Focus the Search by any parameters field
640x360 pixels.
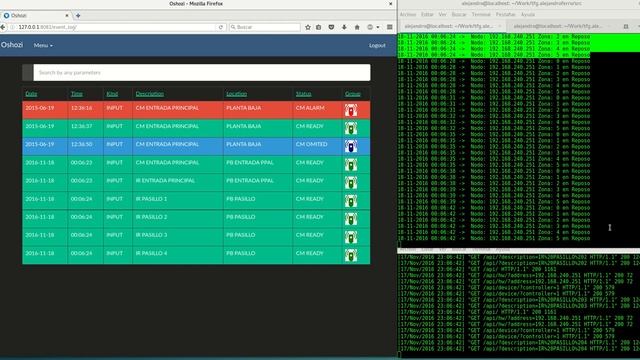point(202,73)
